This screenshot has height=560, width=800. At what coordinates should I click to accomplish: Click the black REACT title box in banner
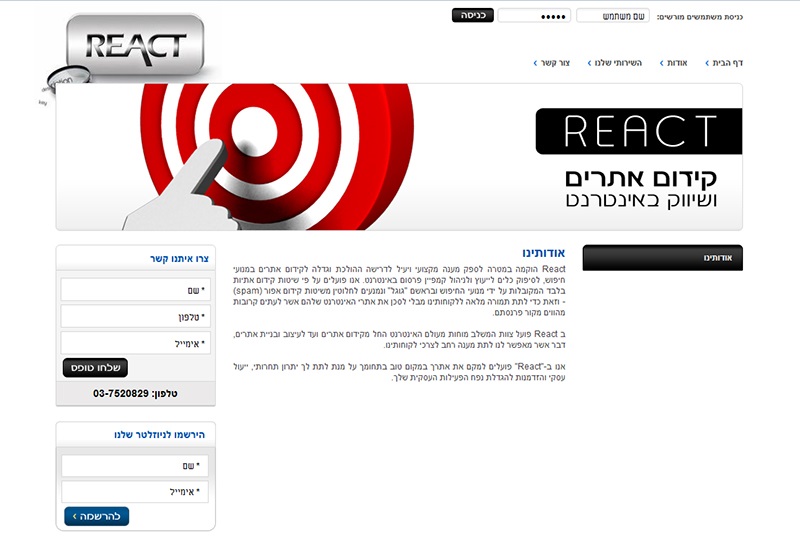[x=639, y=131]
